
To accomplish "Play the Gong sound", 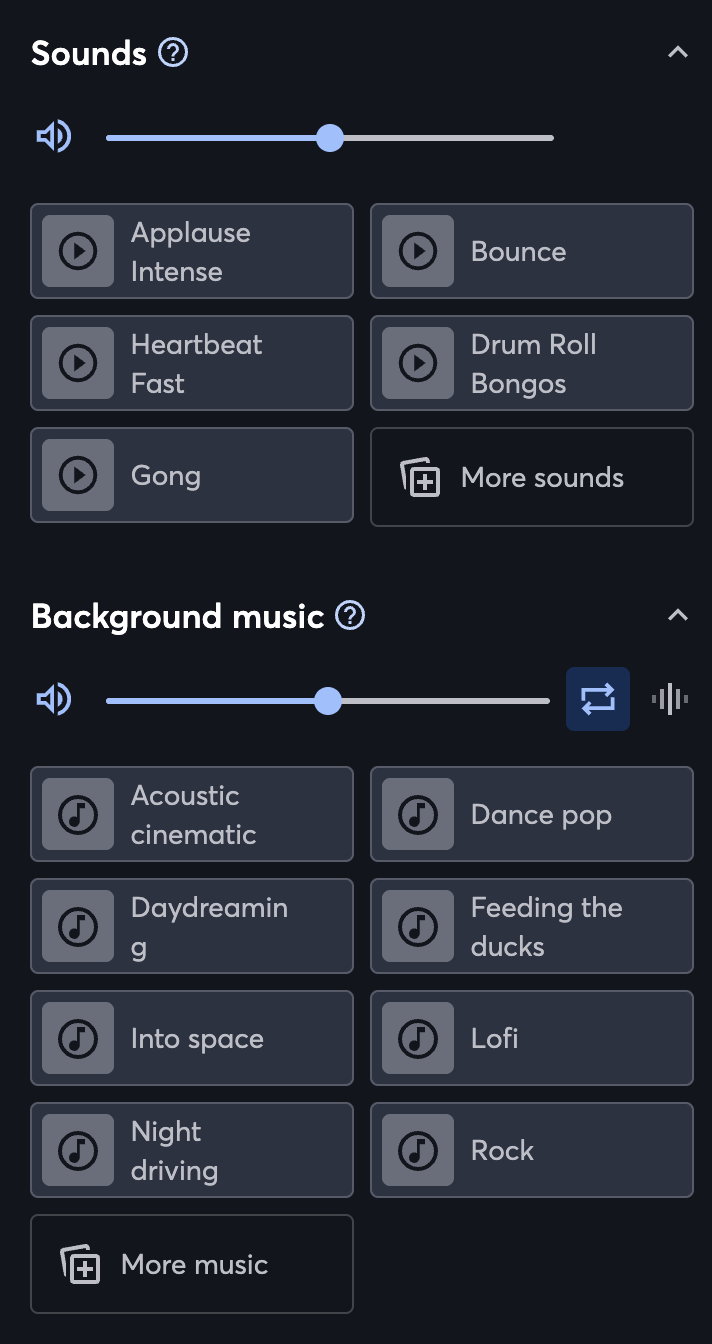I will click(78, 475).
